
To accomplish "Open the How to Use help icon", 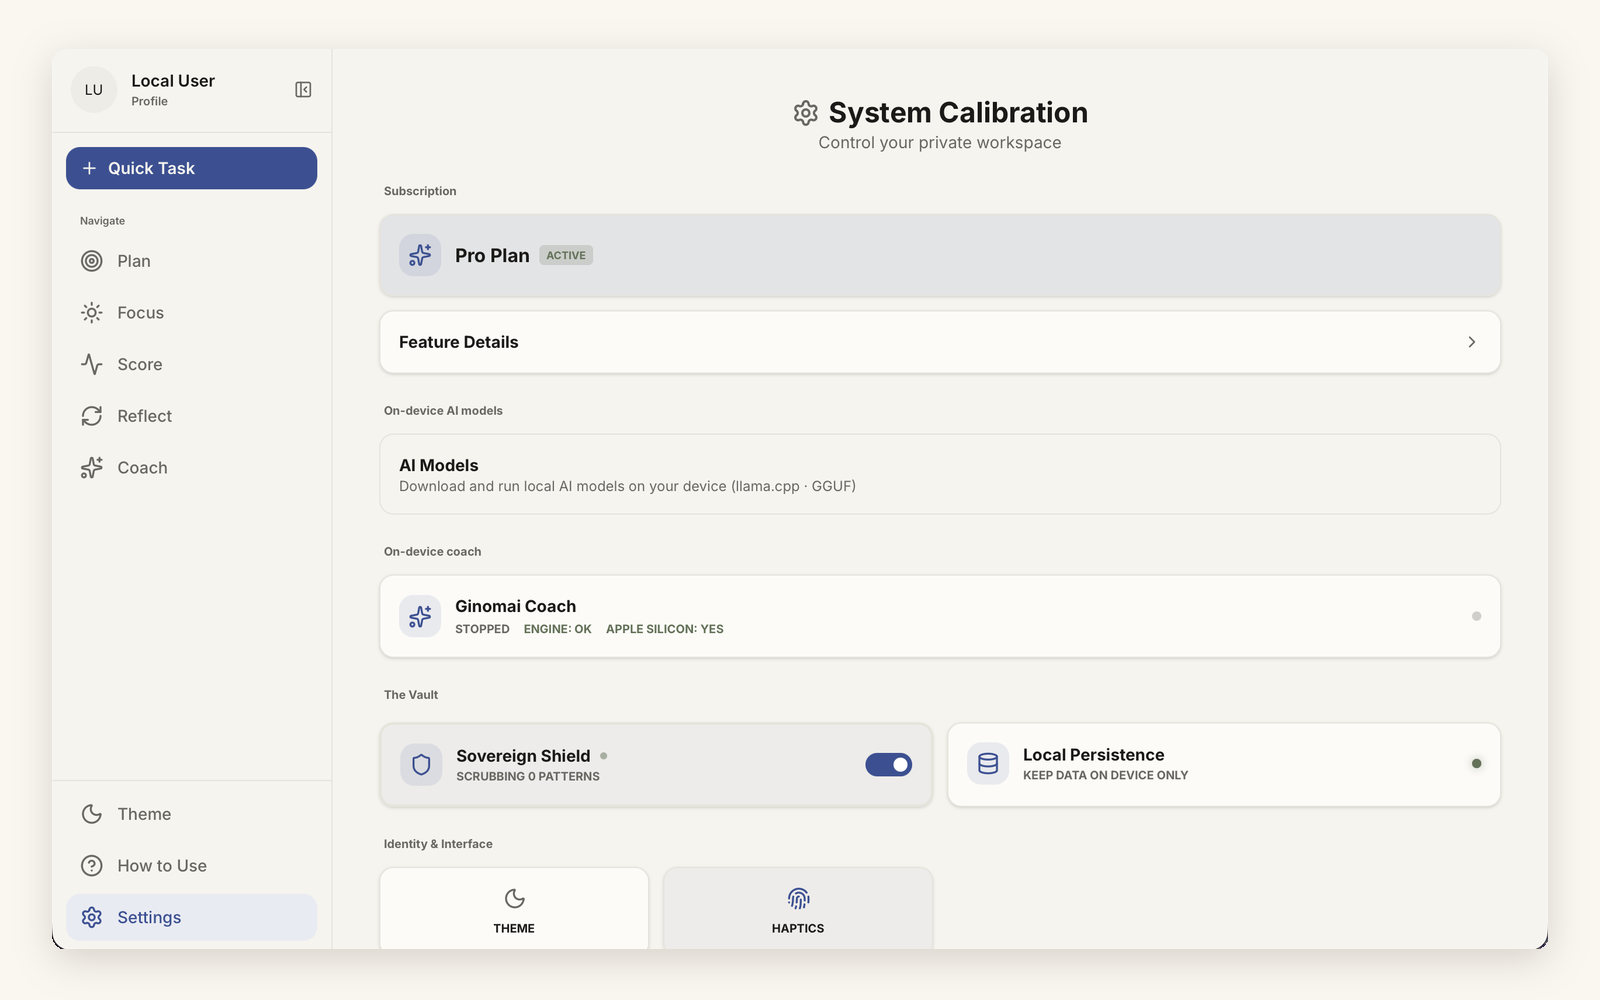I will coord(92,866).
